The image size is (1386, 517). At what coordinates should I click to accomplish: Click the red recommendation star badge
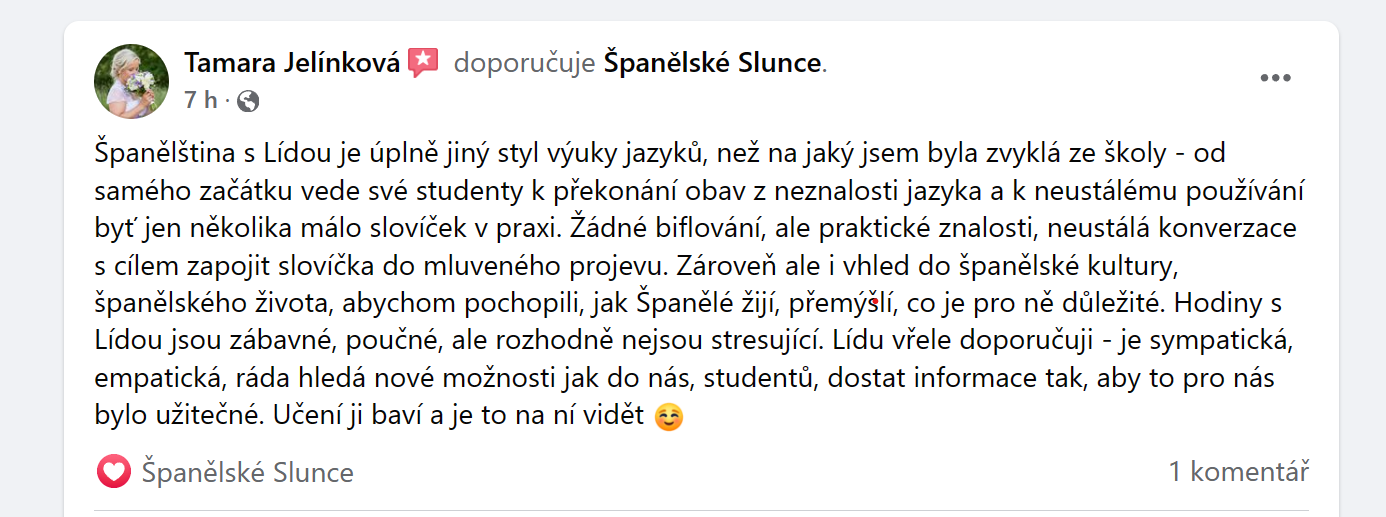(423, 63)
